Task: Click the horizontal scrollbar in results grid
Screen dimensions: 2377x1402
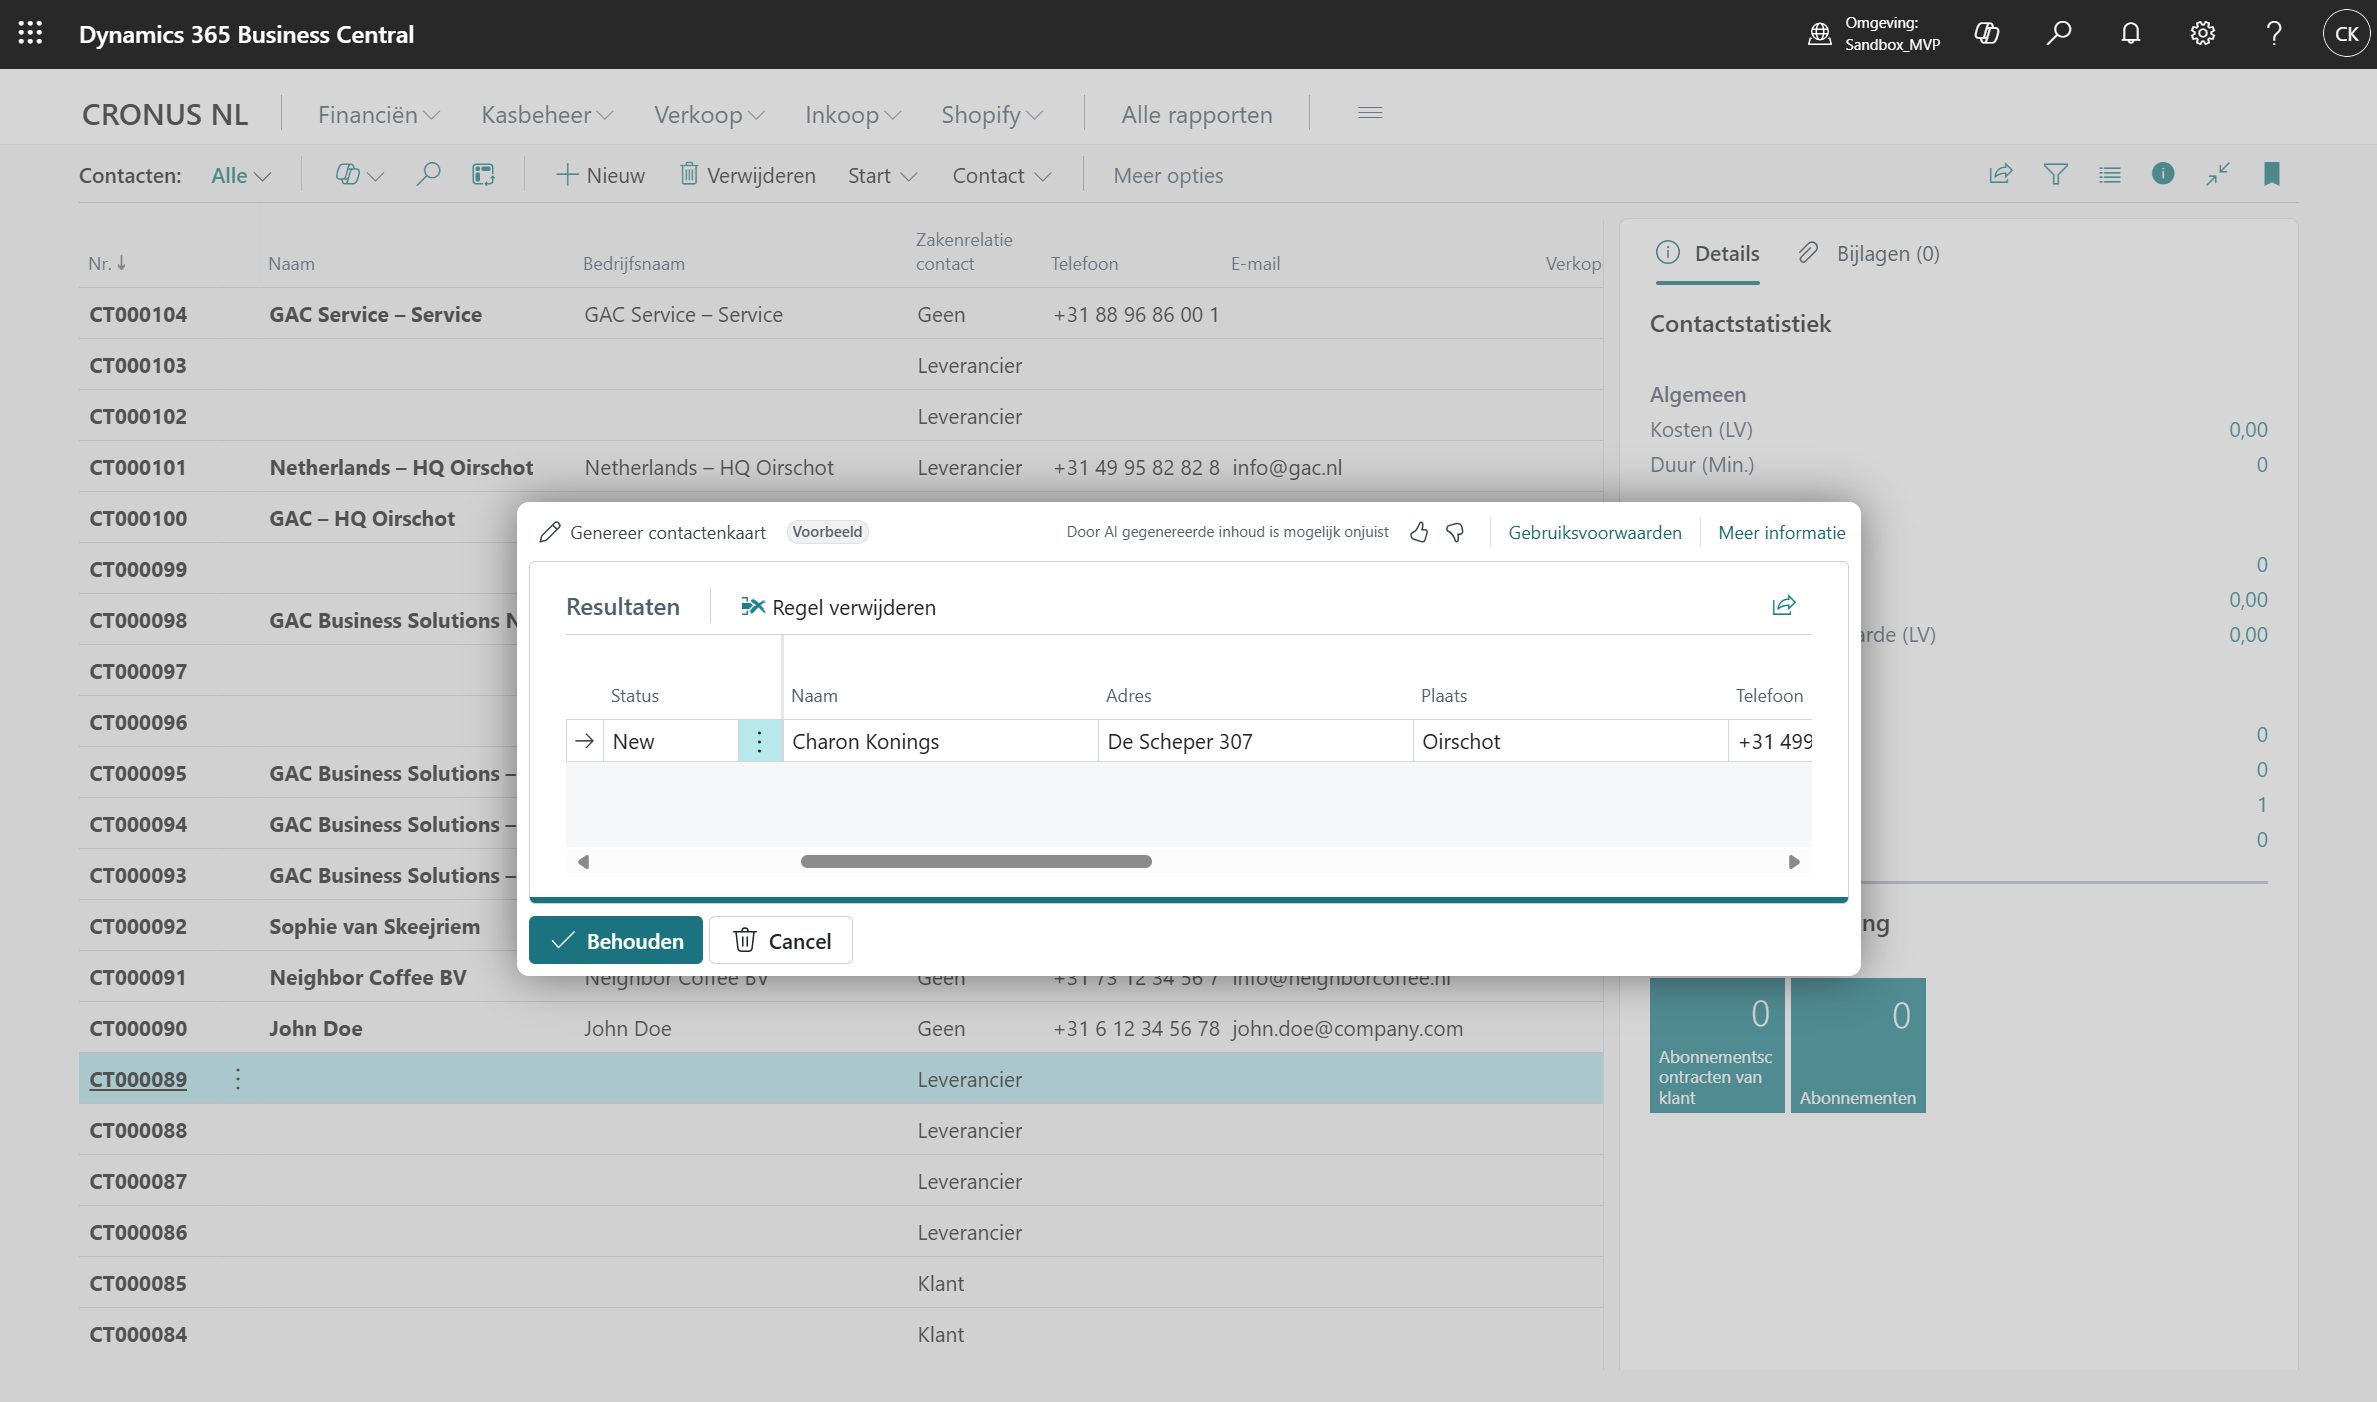Action: [976, 862]
